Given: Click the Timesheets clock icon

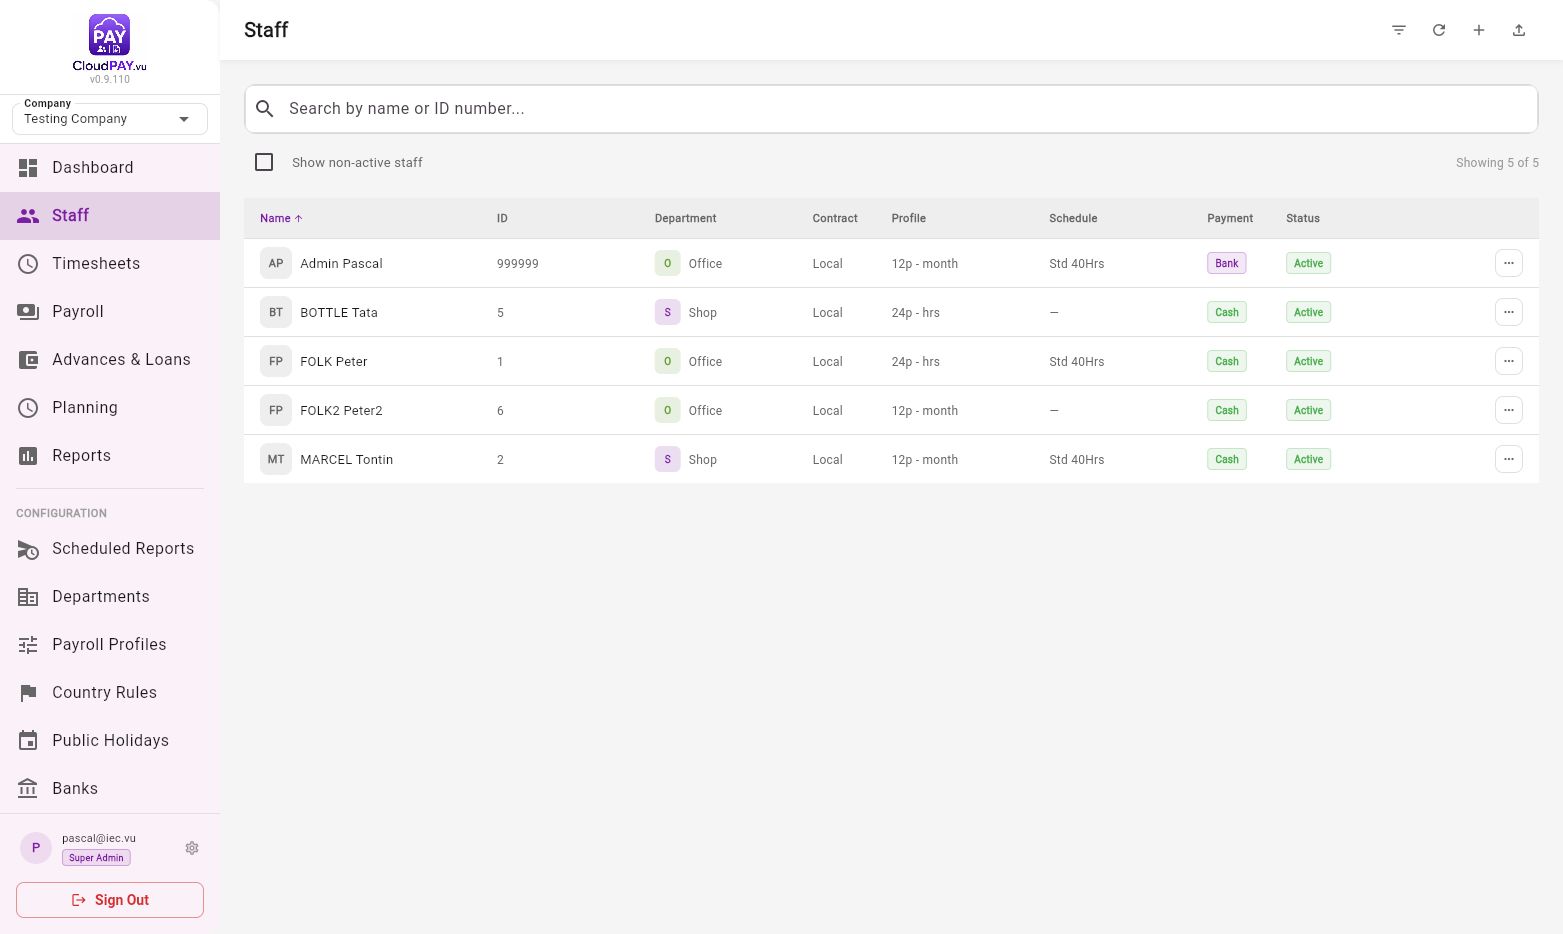Looking at the screenshot, I should pos(28,264).
